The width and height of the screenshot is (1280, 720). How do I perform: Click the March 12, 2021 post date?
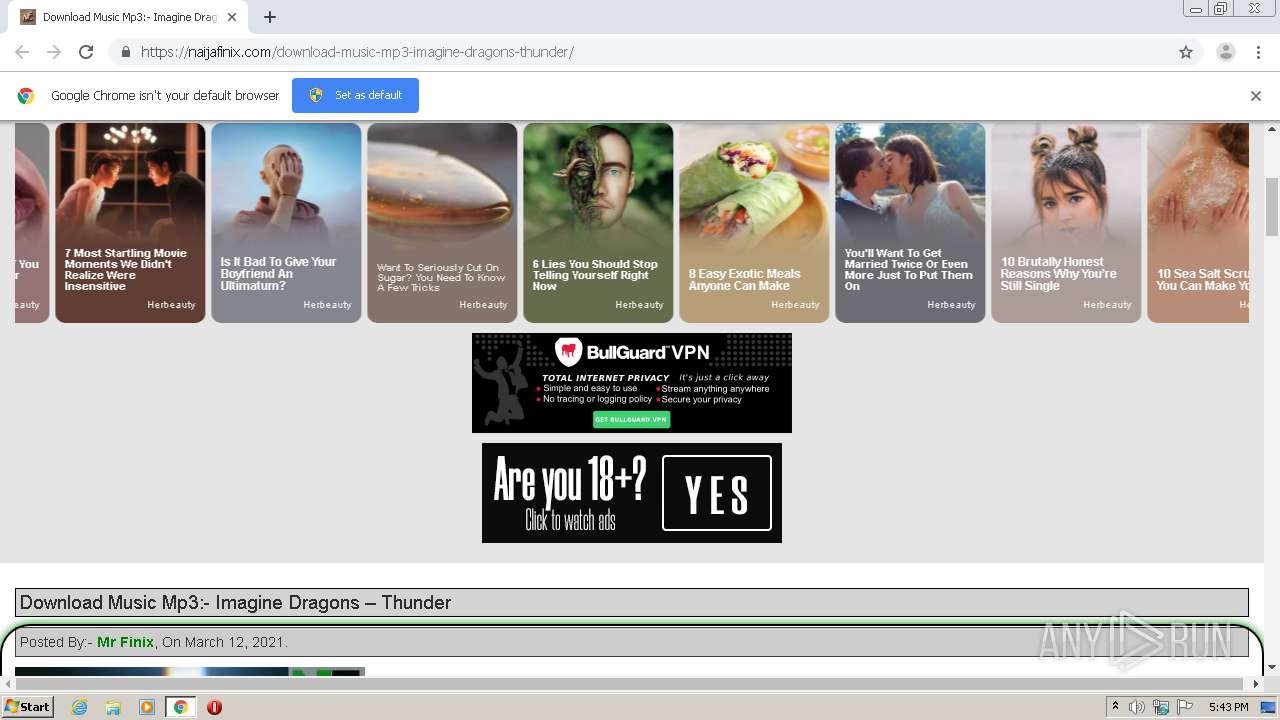235,642
